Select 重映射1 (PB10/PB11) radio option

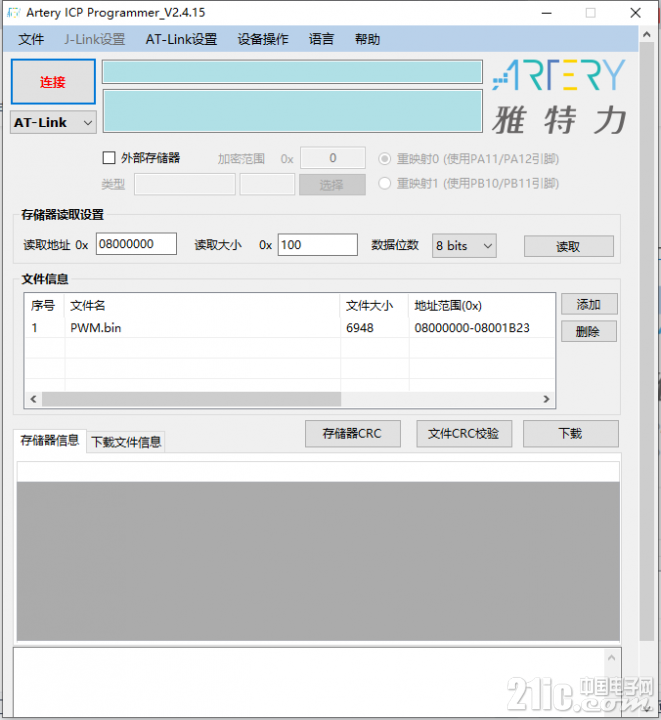coord(385,184)
